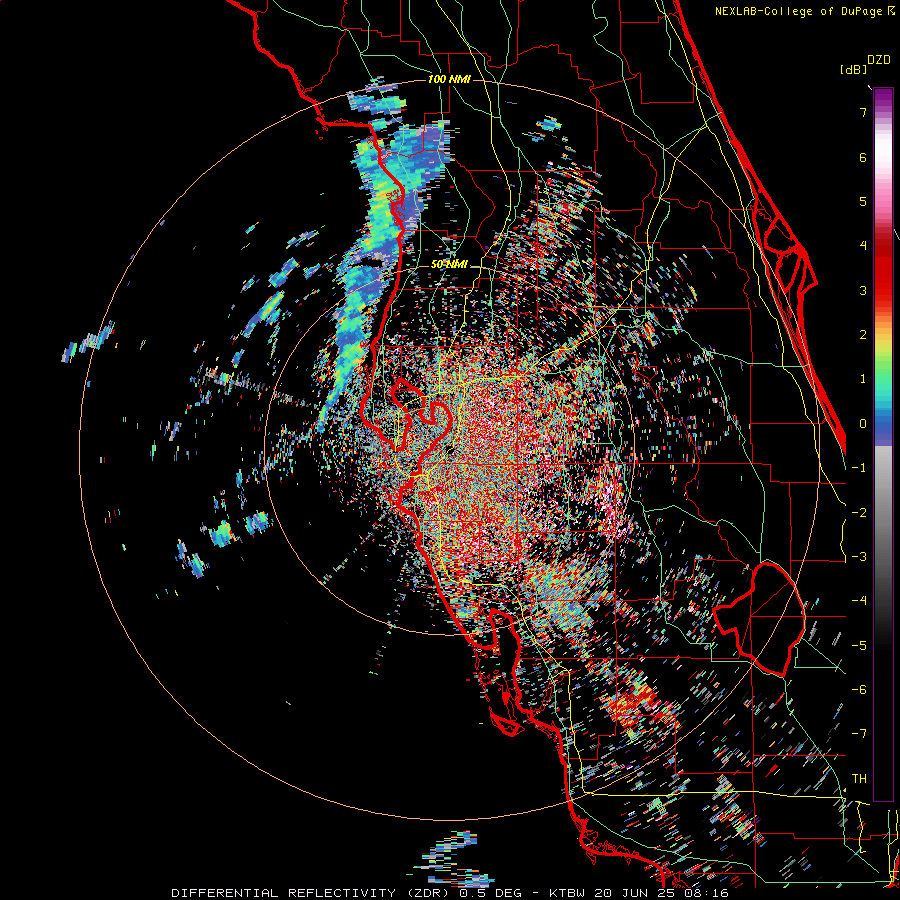
Task: Click the 6 dB tick label on scale
Action: pos(863,157)
